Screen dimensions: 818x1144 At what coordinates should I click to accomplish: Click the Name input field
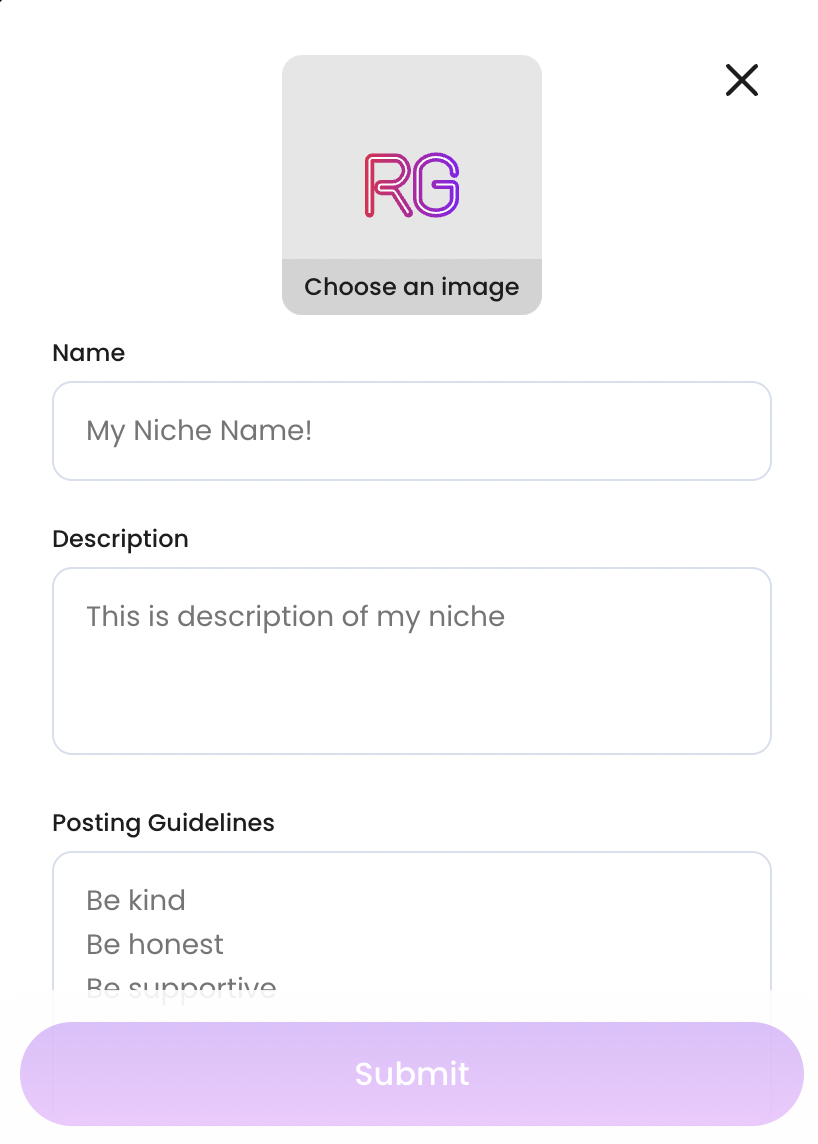tap(411, 430)
